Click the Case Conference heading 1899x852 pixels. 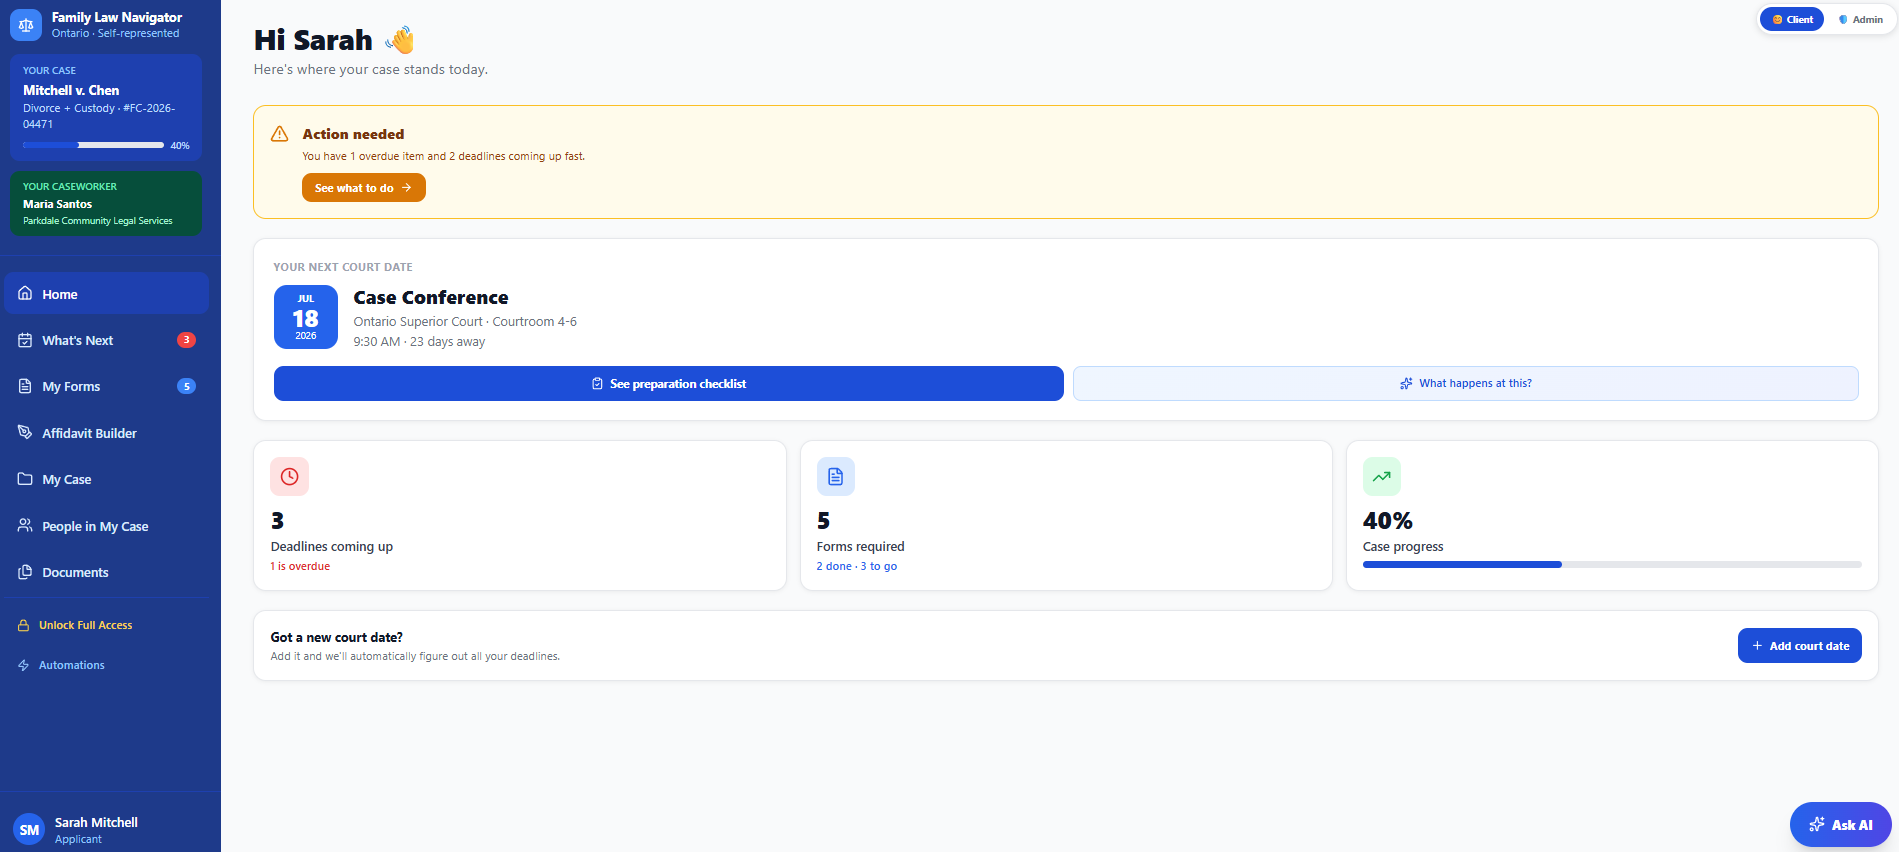(x=431, y=297)
